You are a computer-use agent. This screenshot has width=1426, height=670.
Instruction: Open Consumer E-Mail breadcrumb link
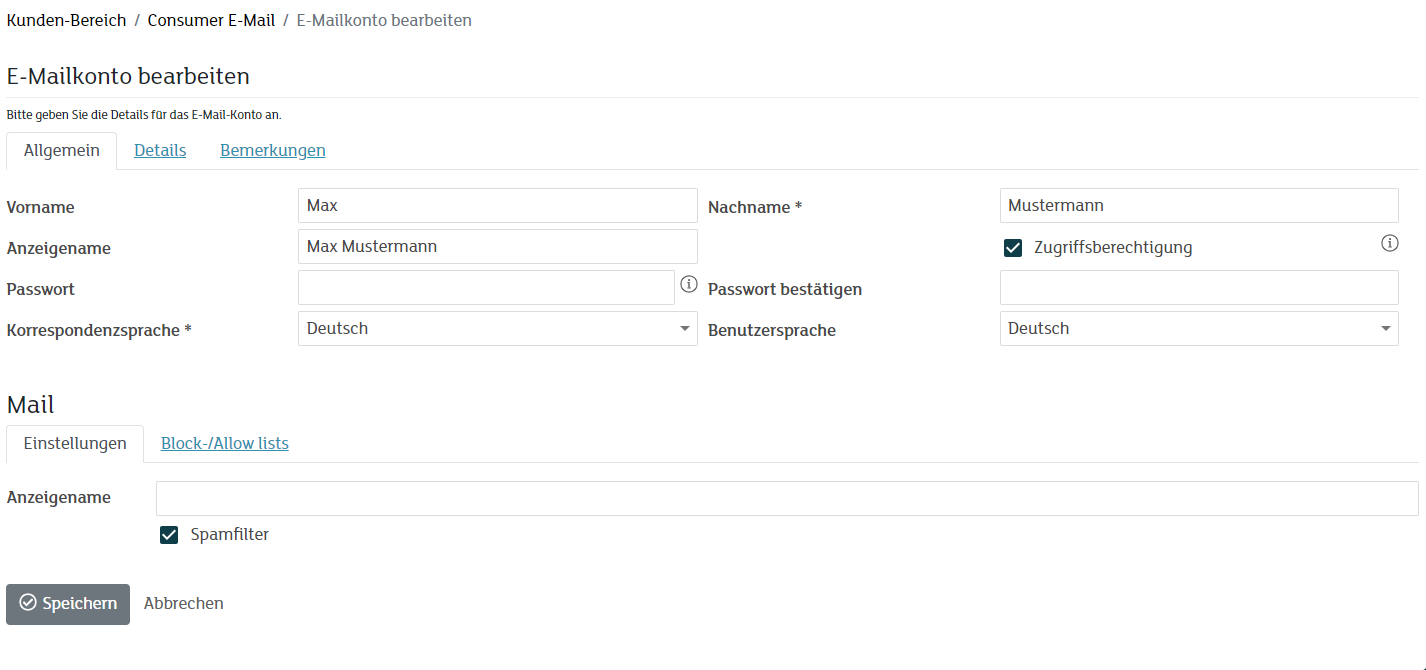[x=211, y=20]
